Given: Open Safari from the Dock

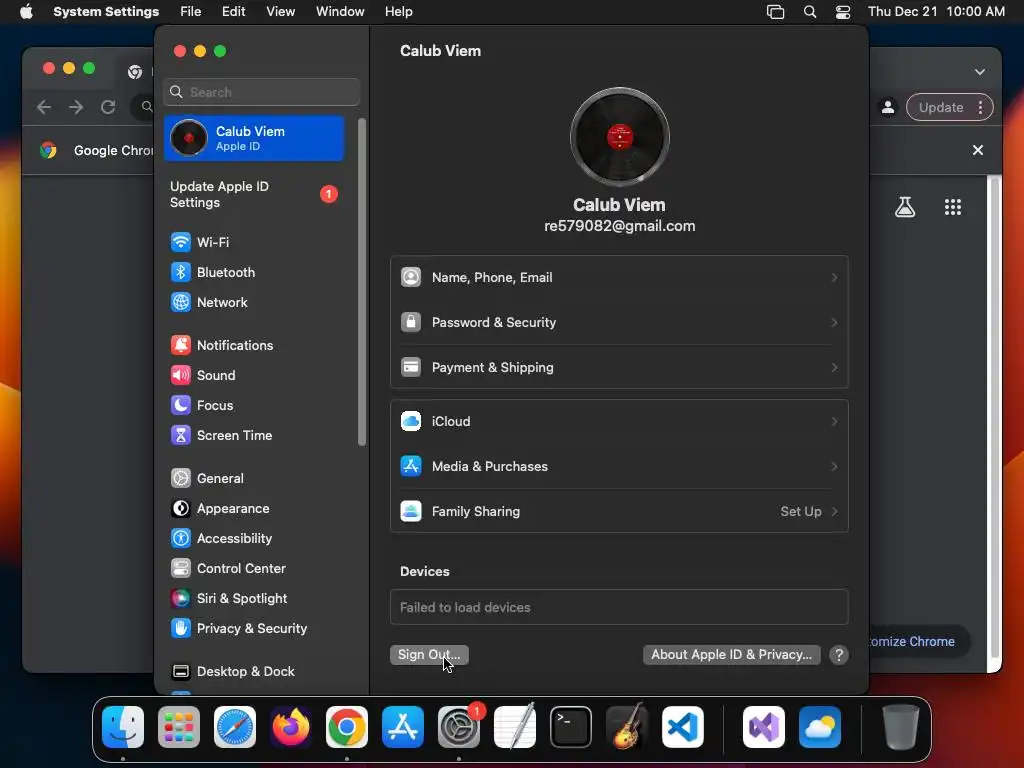Looking at the screenshot, I should click(235, 727).
